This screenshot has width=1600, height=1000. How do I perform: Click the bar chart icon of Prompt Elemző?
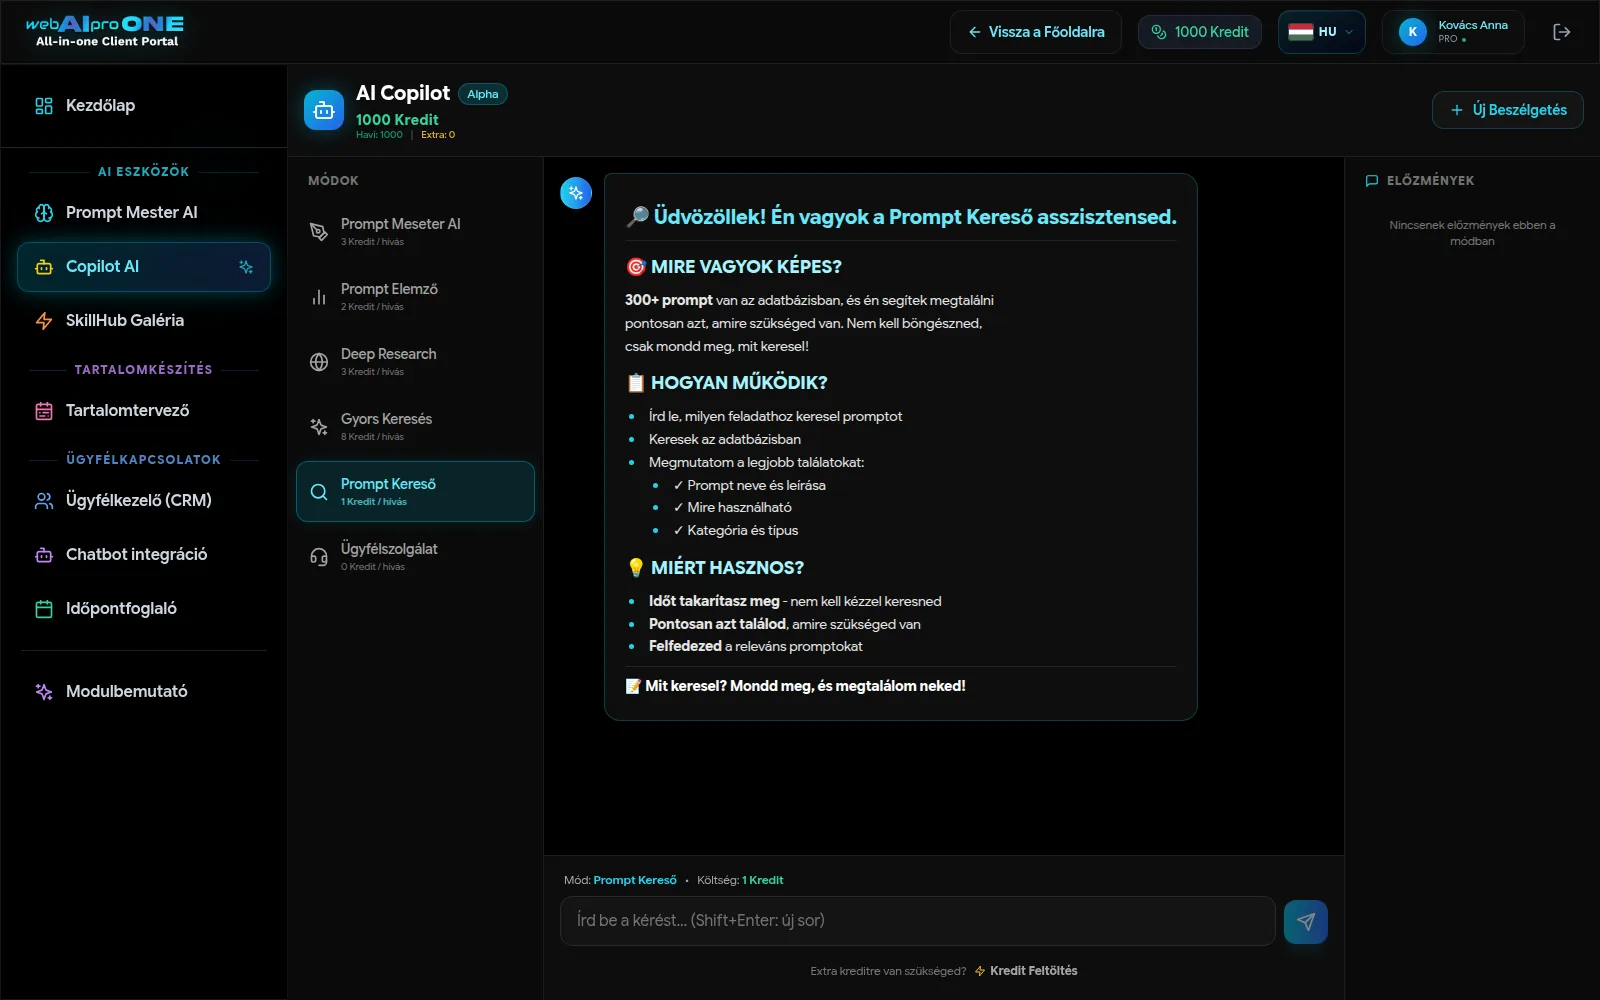pos(319,297)
